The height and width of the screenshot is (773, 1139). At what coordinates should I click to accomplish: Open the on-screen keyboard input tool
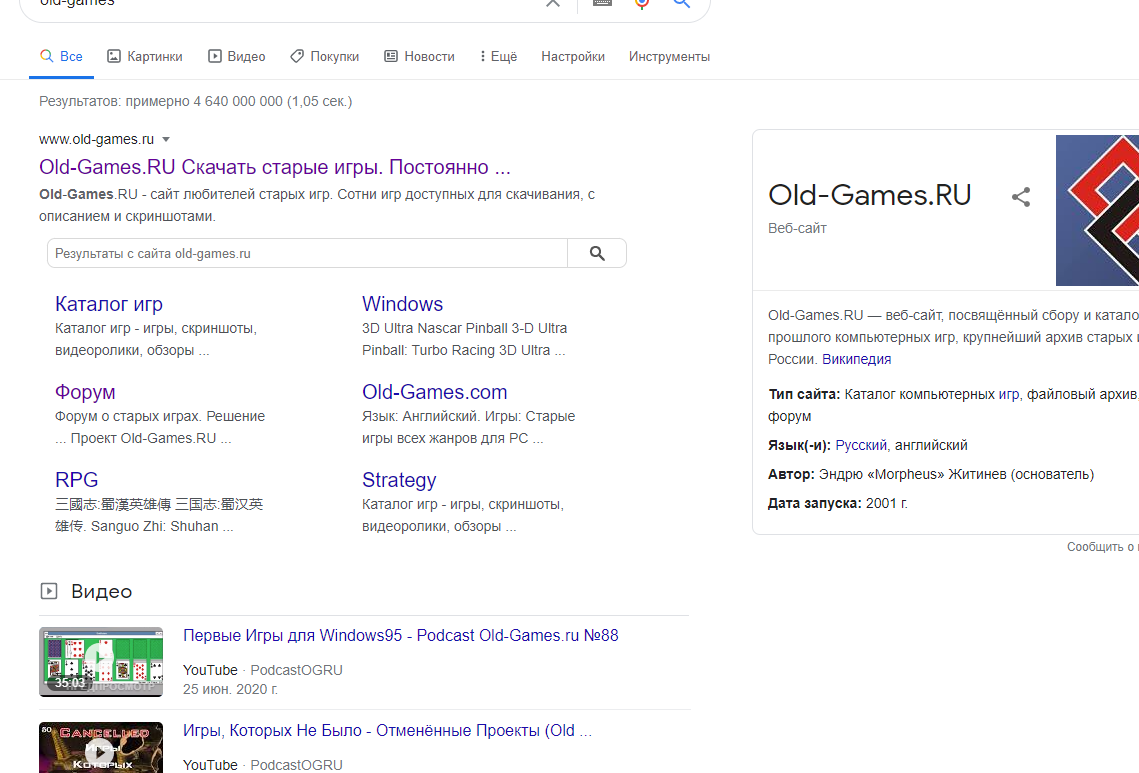coord(602,3)
